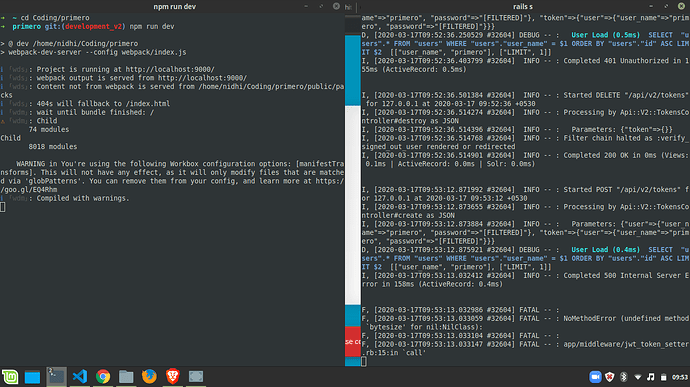The width and height of the screenshot is (690, 387).
Task: Launch Firefox from the taskbar
Action: point(149,376)
